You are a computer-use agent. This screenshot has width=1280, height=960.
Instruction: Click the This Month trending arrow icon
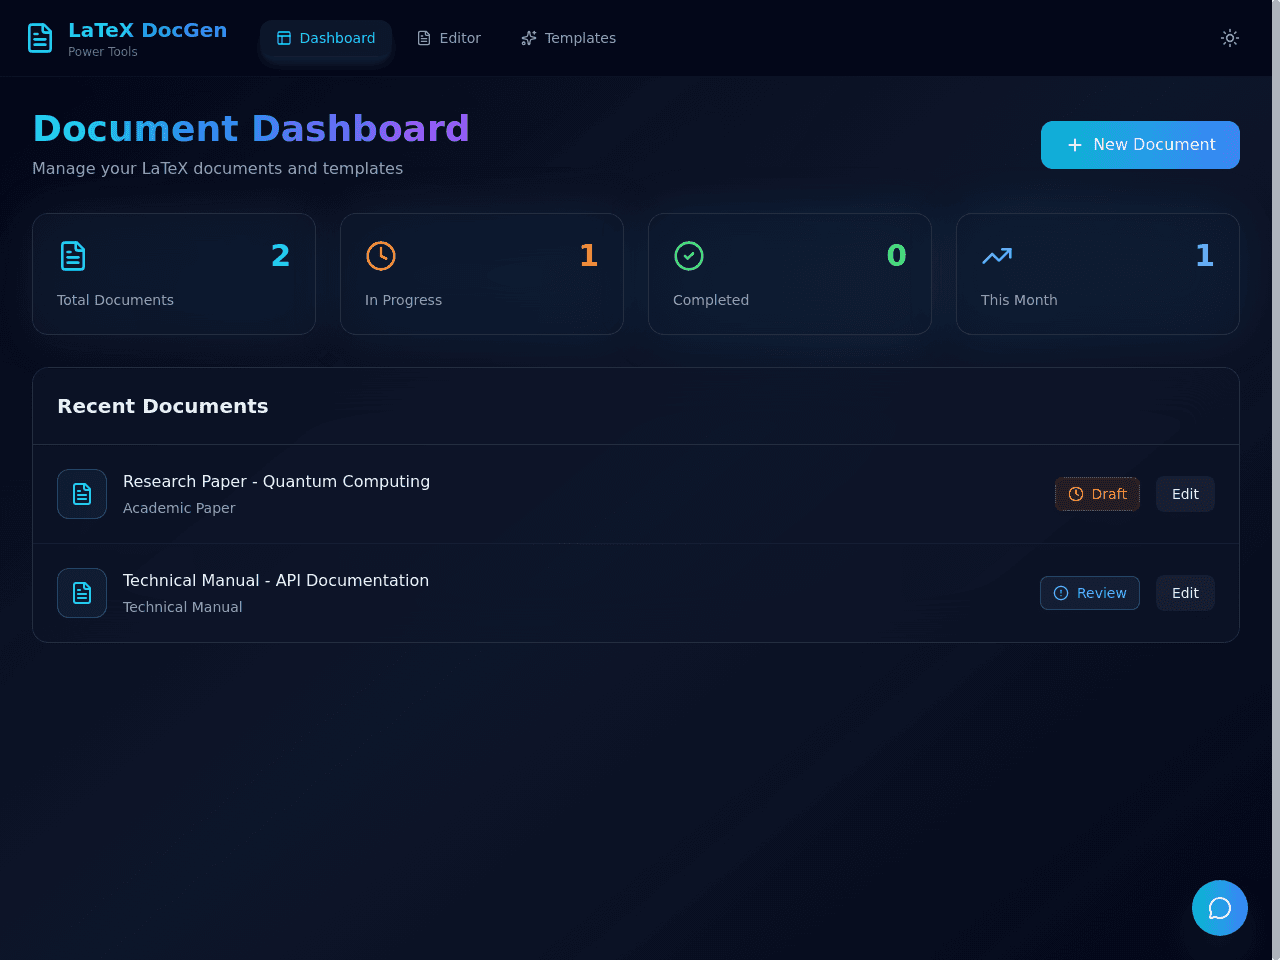[997, 256]
